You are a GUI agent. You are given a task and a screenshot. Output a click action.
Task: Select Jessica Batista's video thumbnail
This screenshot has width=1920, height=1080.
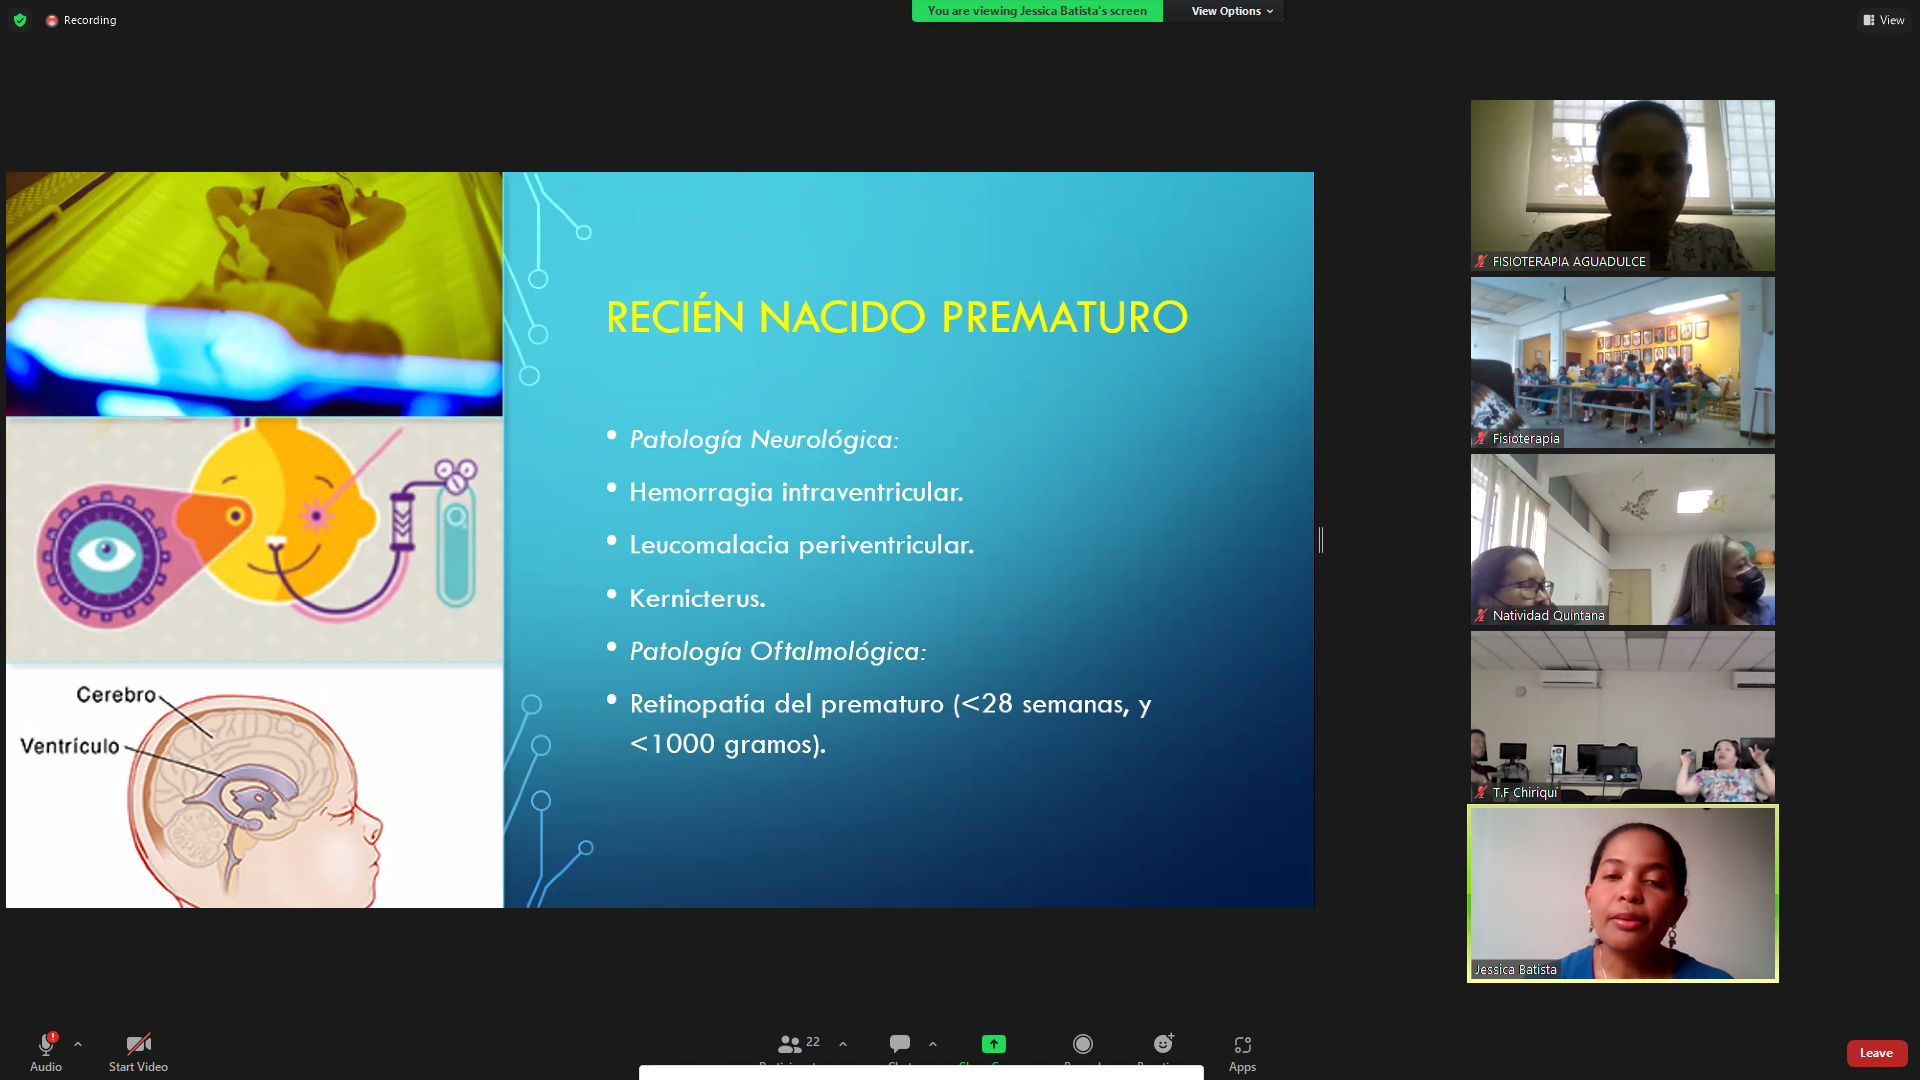tap(1622, 893)
